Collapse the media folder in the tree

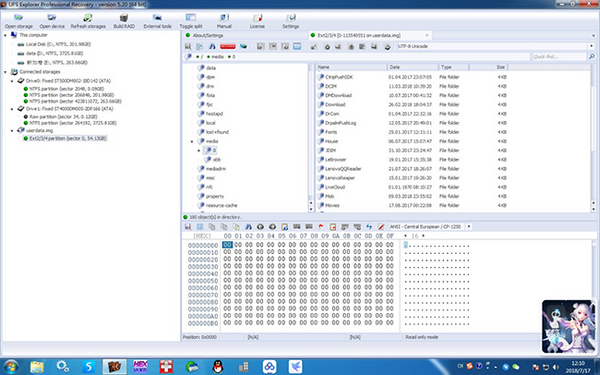tap(192, 142)
